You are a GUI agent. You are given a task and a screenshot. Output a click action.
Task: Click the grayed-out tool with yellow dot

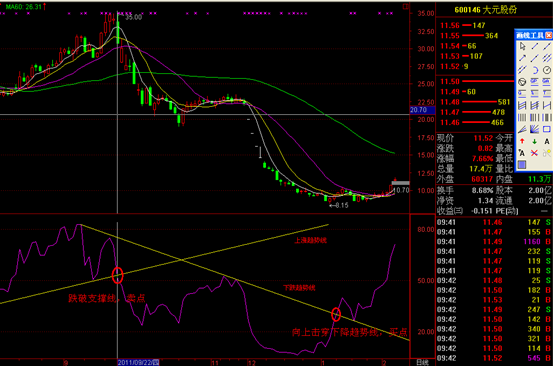tap(547, 153)
